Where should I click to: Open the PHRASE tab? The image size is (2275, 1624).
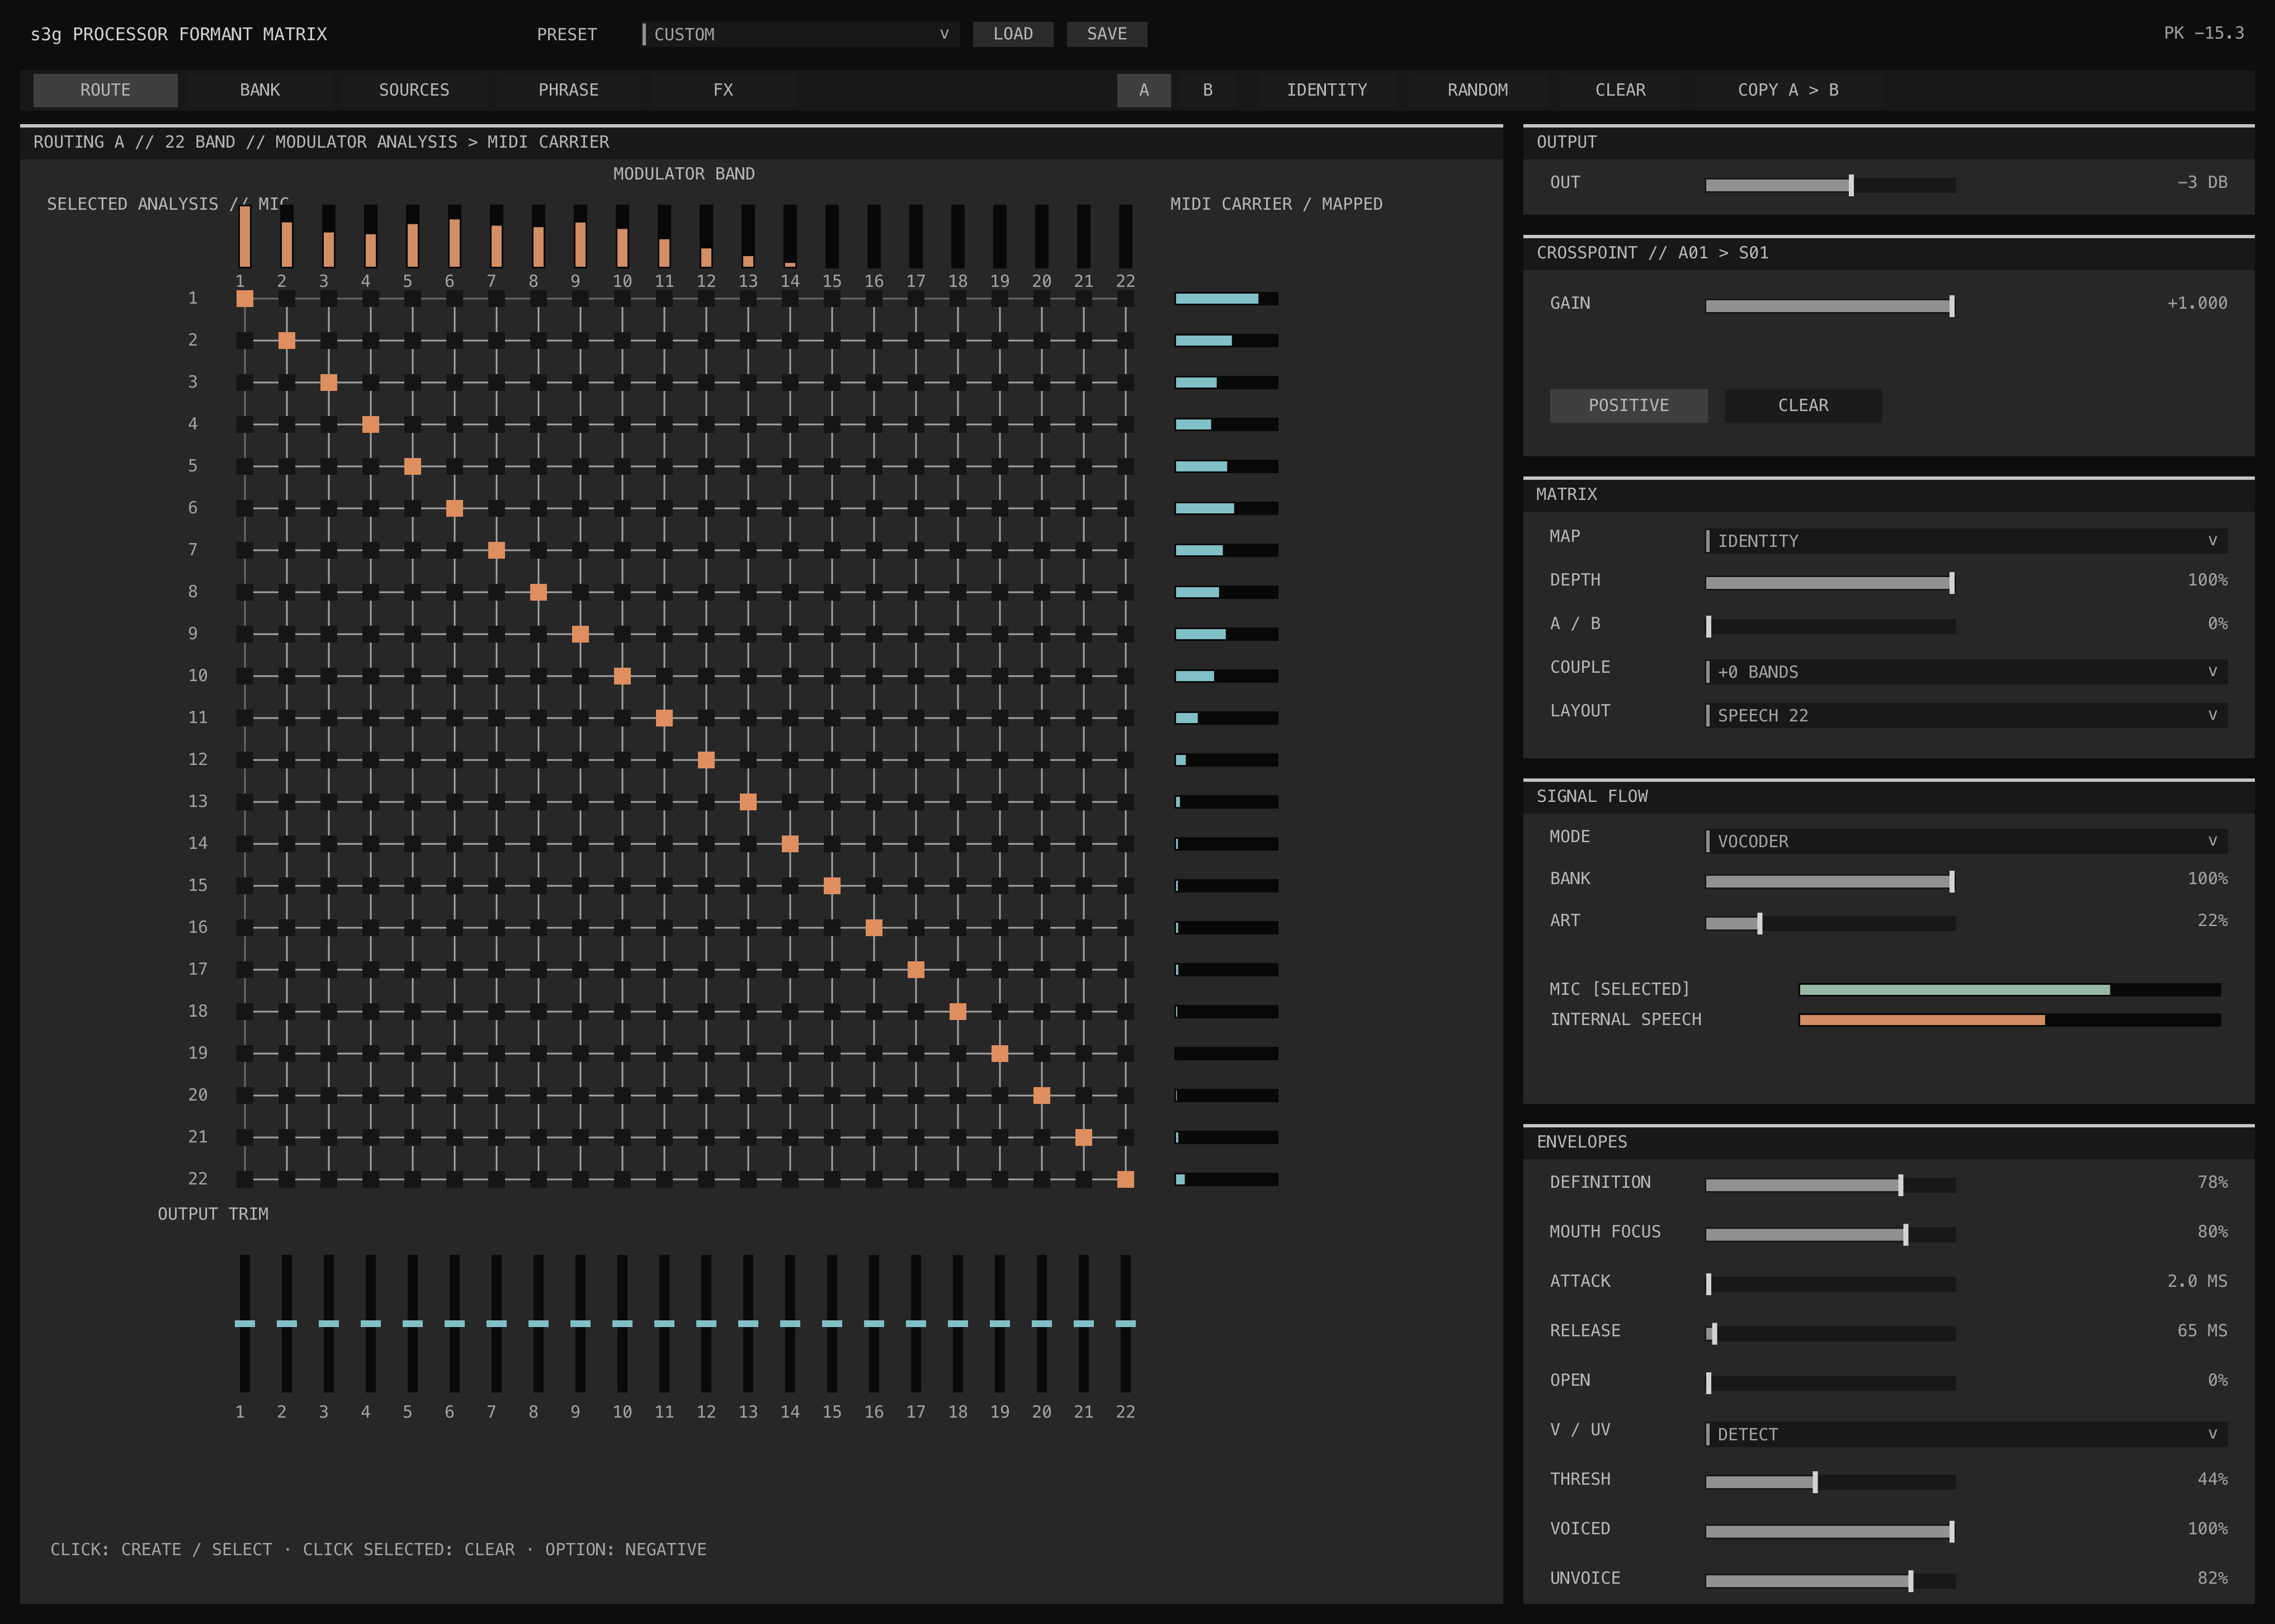click(569, 90)
